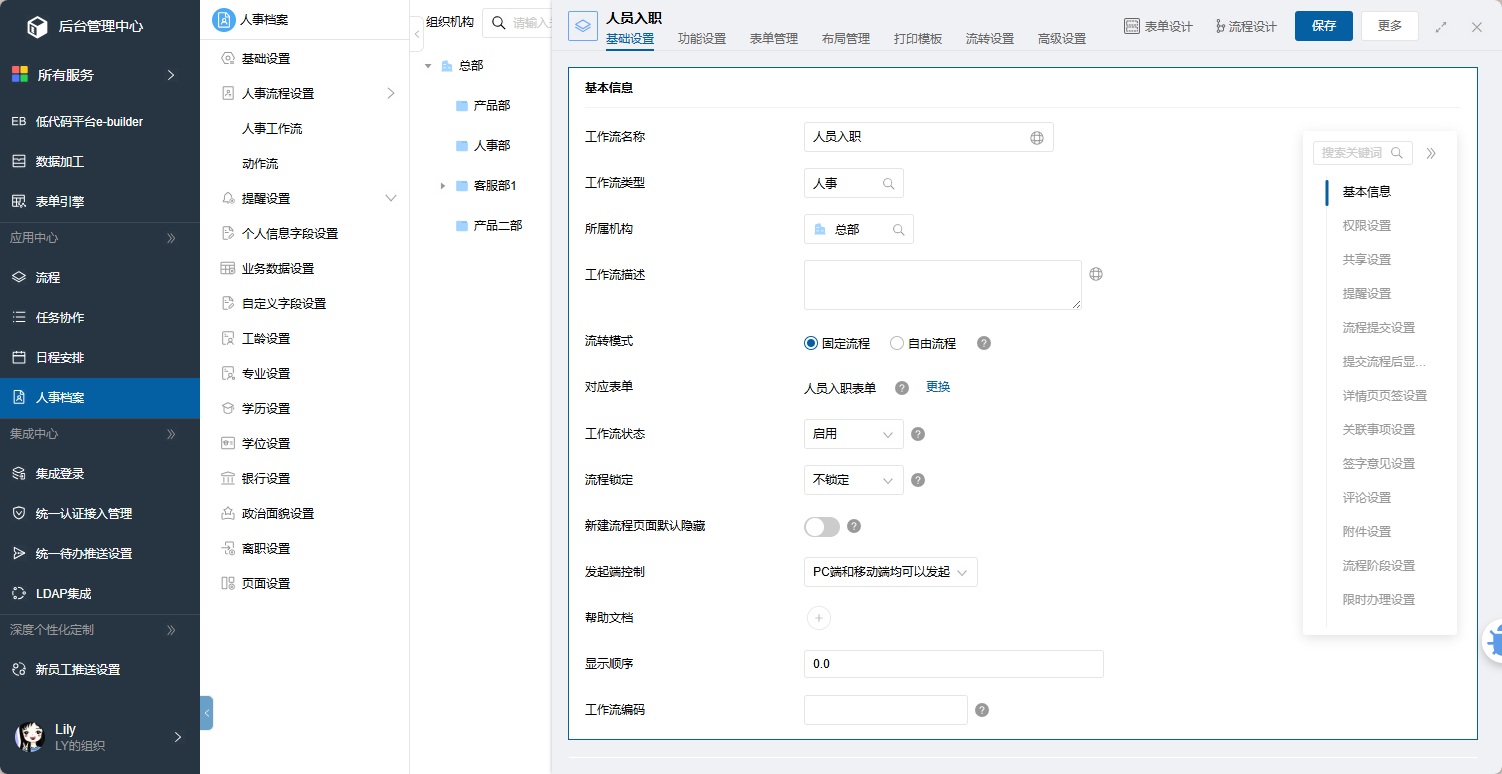1502x774 pixels.
Task: Switch to 功能设置 tab
Action: point(702,39)
